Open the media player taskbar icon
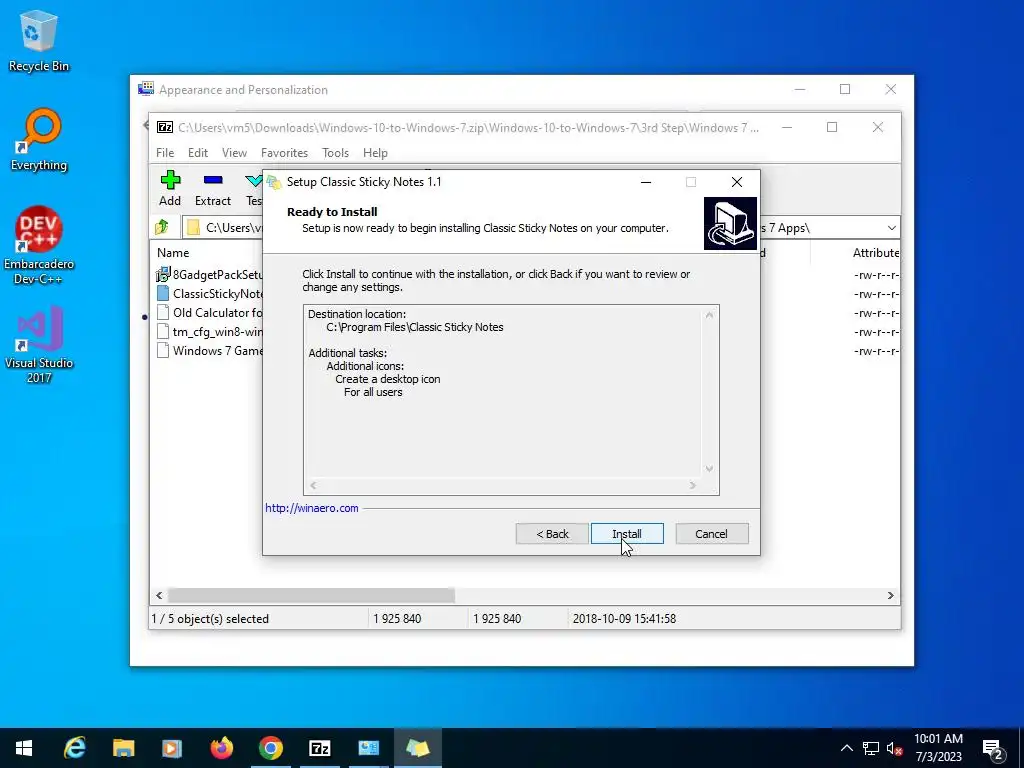1024x768 pixels. tap(172, 748)
